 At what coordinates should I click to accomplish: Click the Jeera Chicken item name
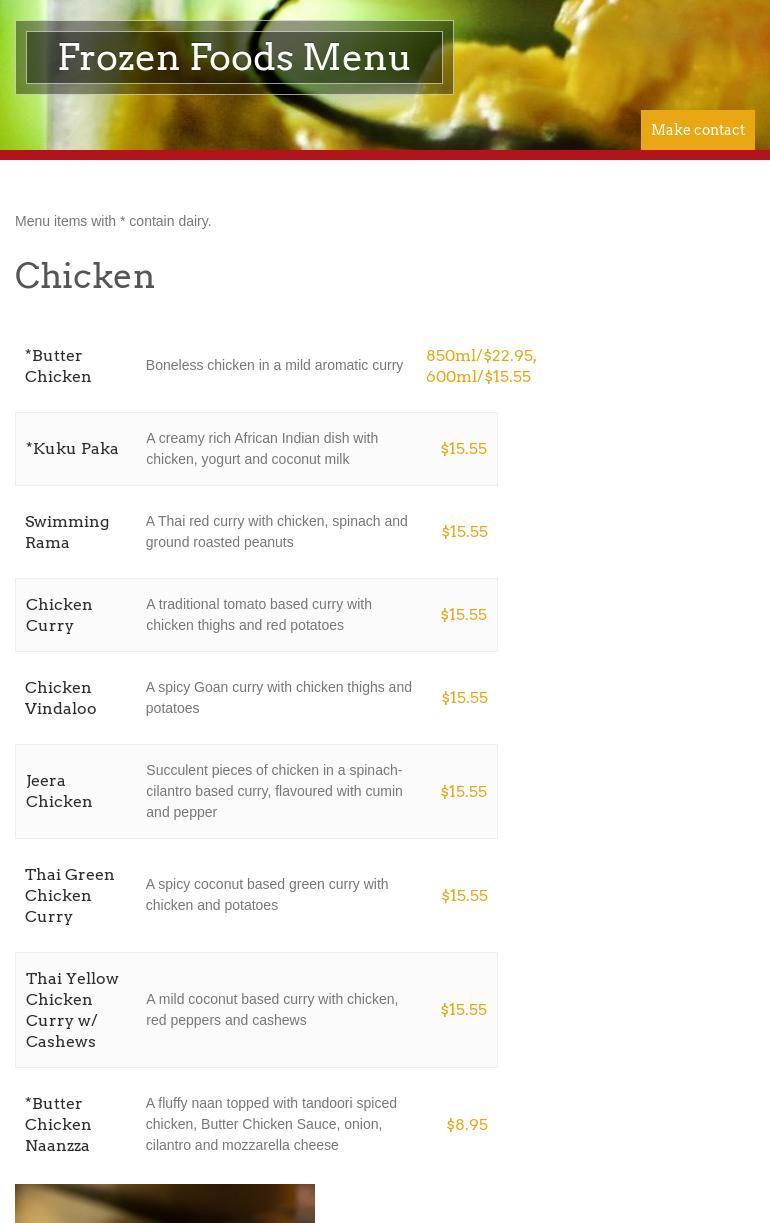(x=59, y=791)
